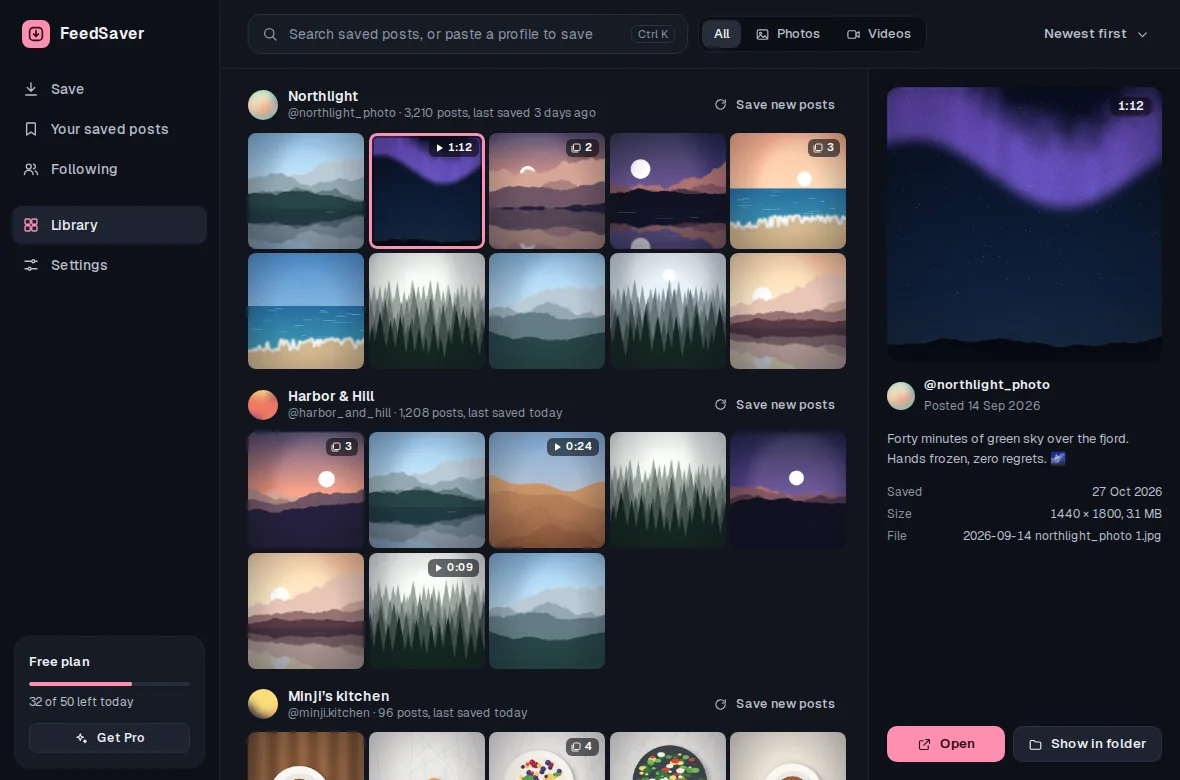Filter by Videos
The image size is (1180, 780).
878,34
